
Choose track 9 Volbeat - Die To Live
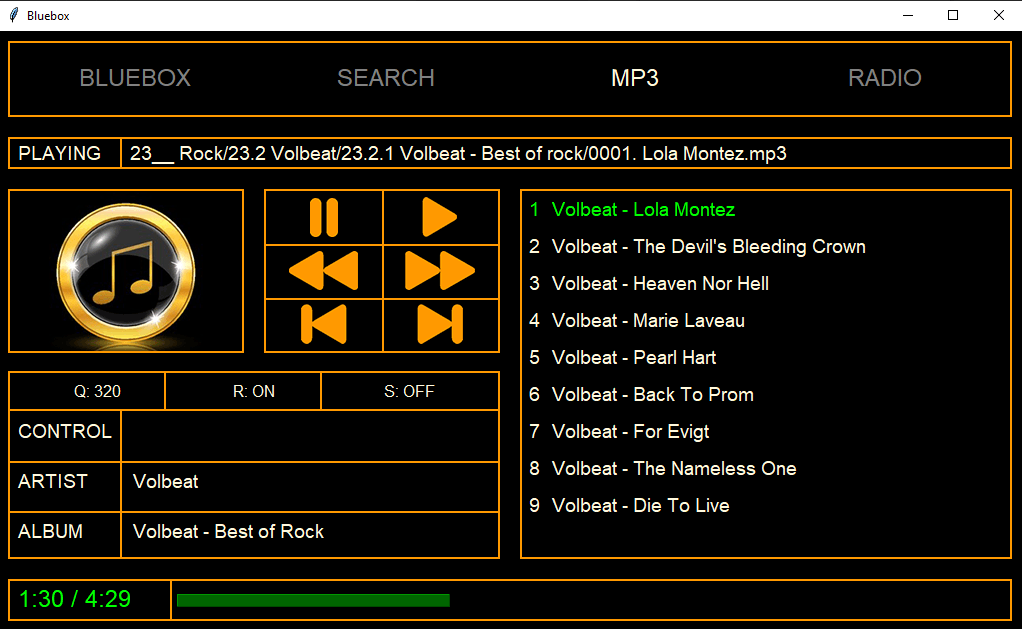click(629, 506)
